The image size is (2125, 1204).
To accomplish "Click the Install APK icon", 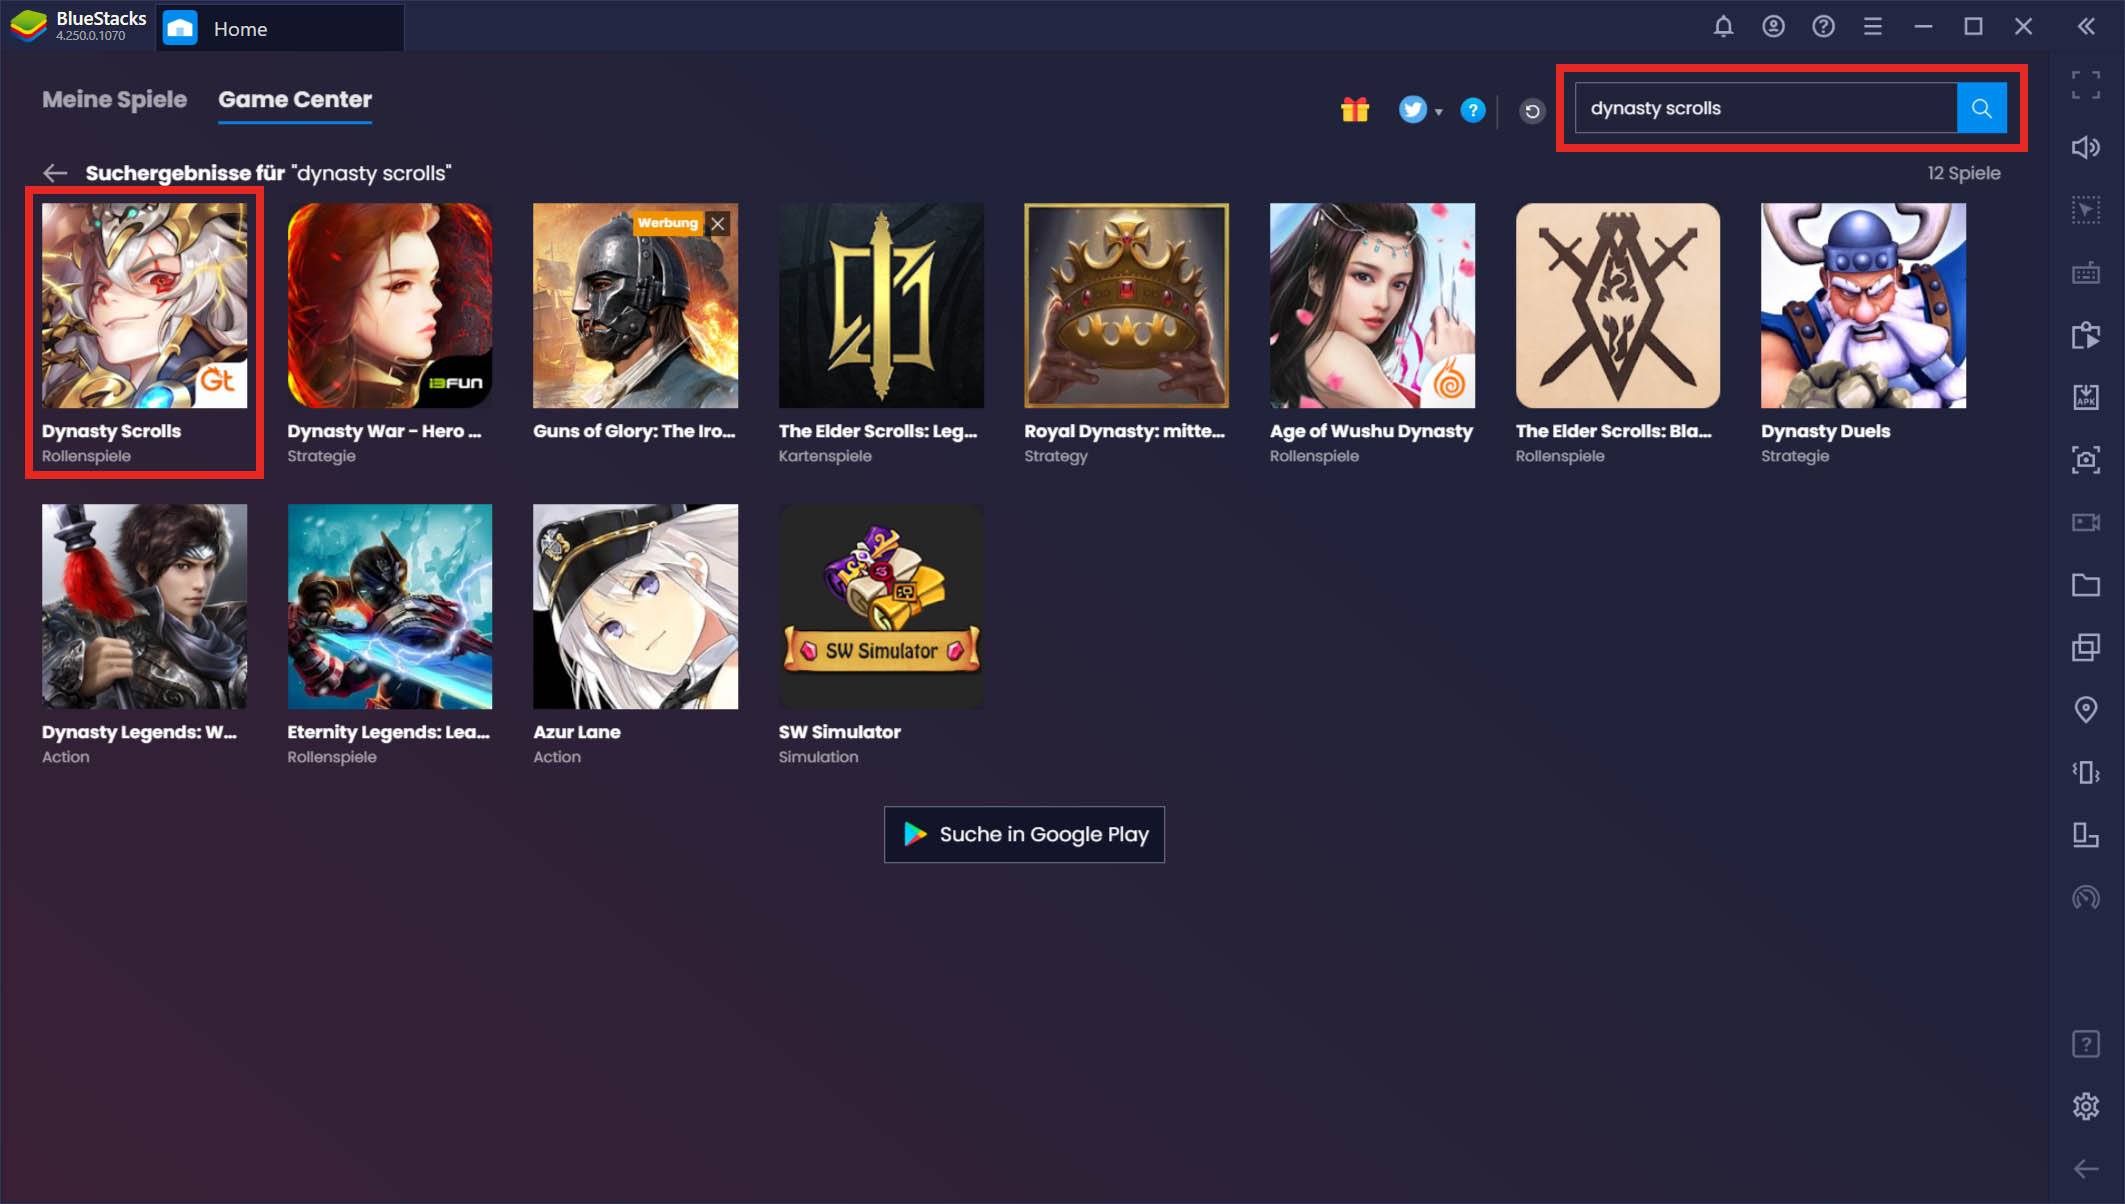I will pos(2086,397).
